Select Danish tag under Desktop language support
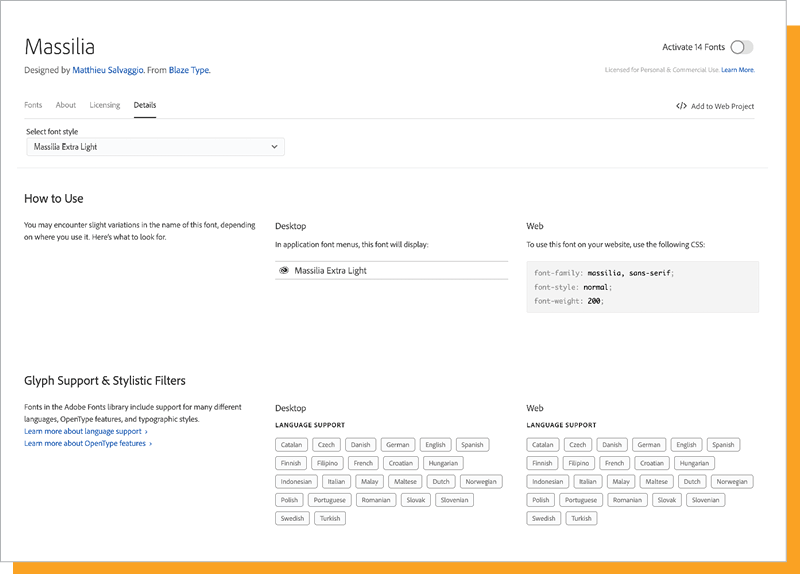This screenshot has width=800, height=574. [x=360, y=445]
